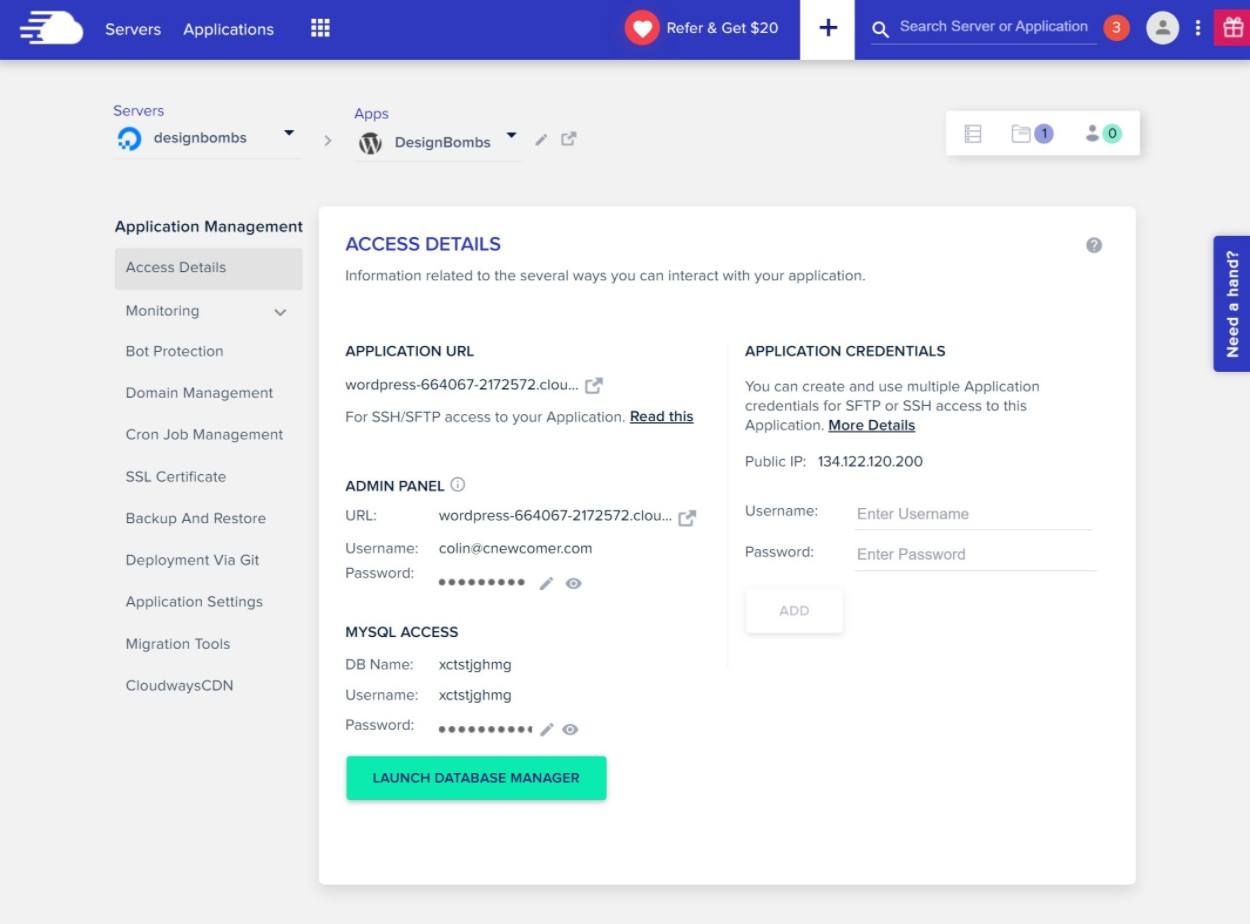Switch to the Applications menu item

click(x=228, y=29)
